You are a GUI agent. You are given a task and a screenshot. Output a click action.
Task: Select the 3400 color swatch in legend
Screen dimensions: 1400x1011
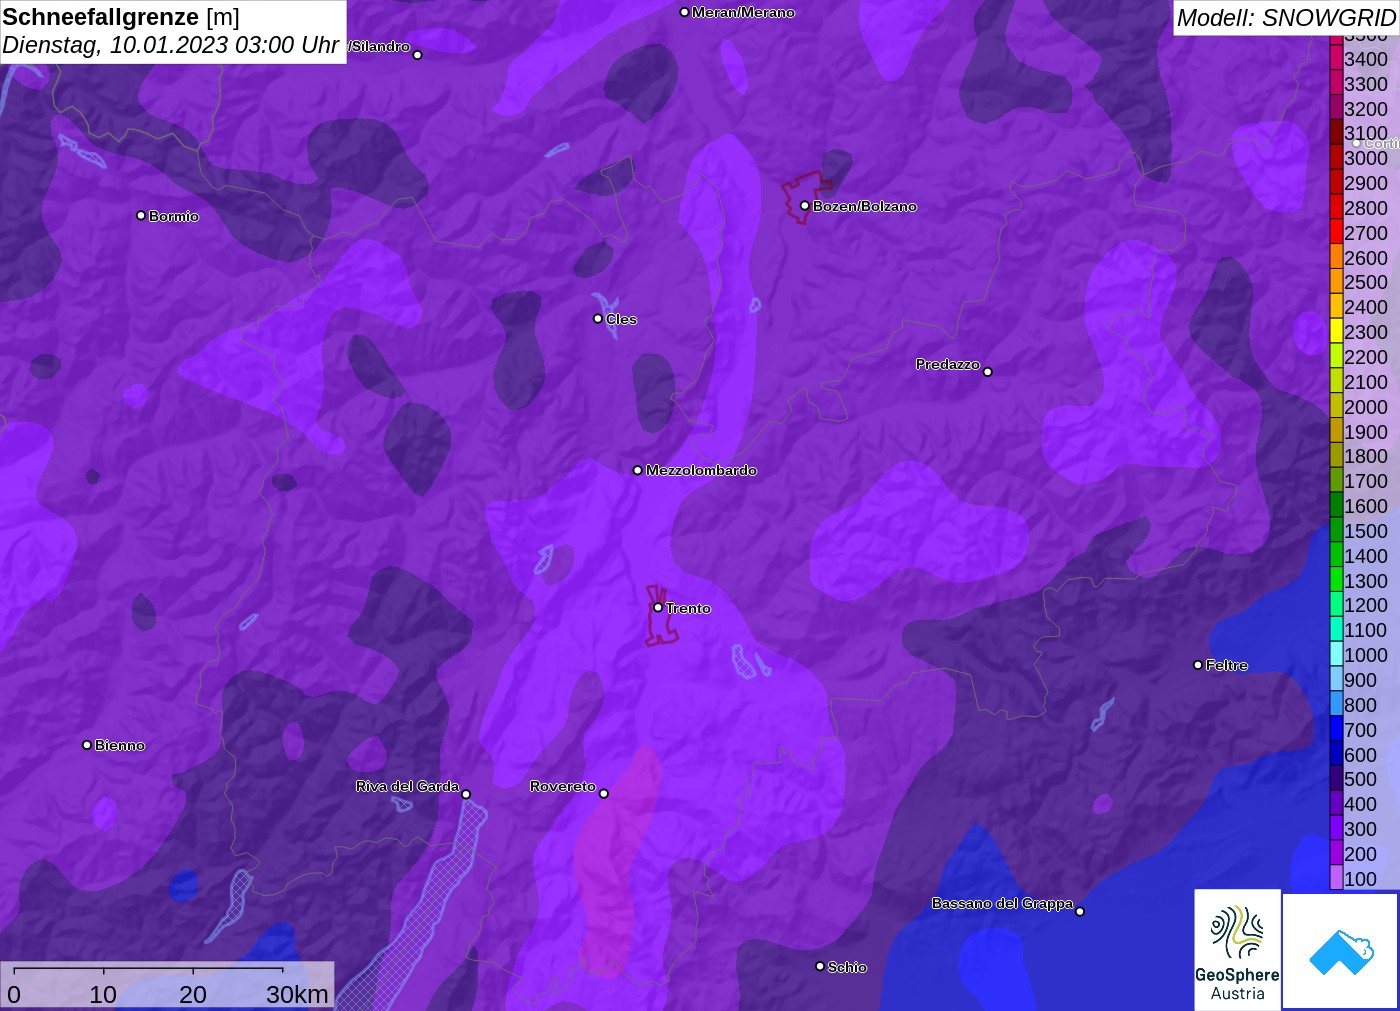[x=1336, y=58]
